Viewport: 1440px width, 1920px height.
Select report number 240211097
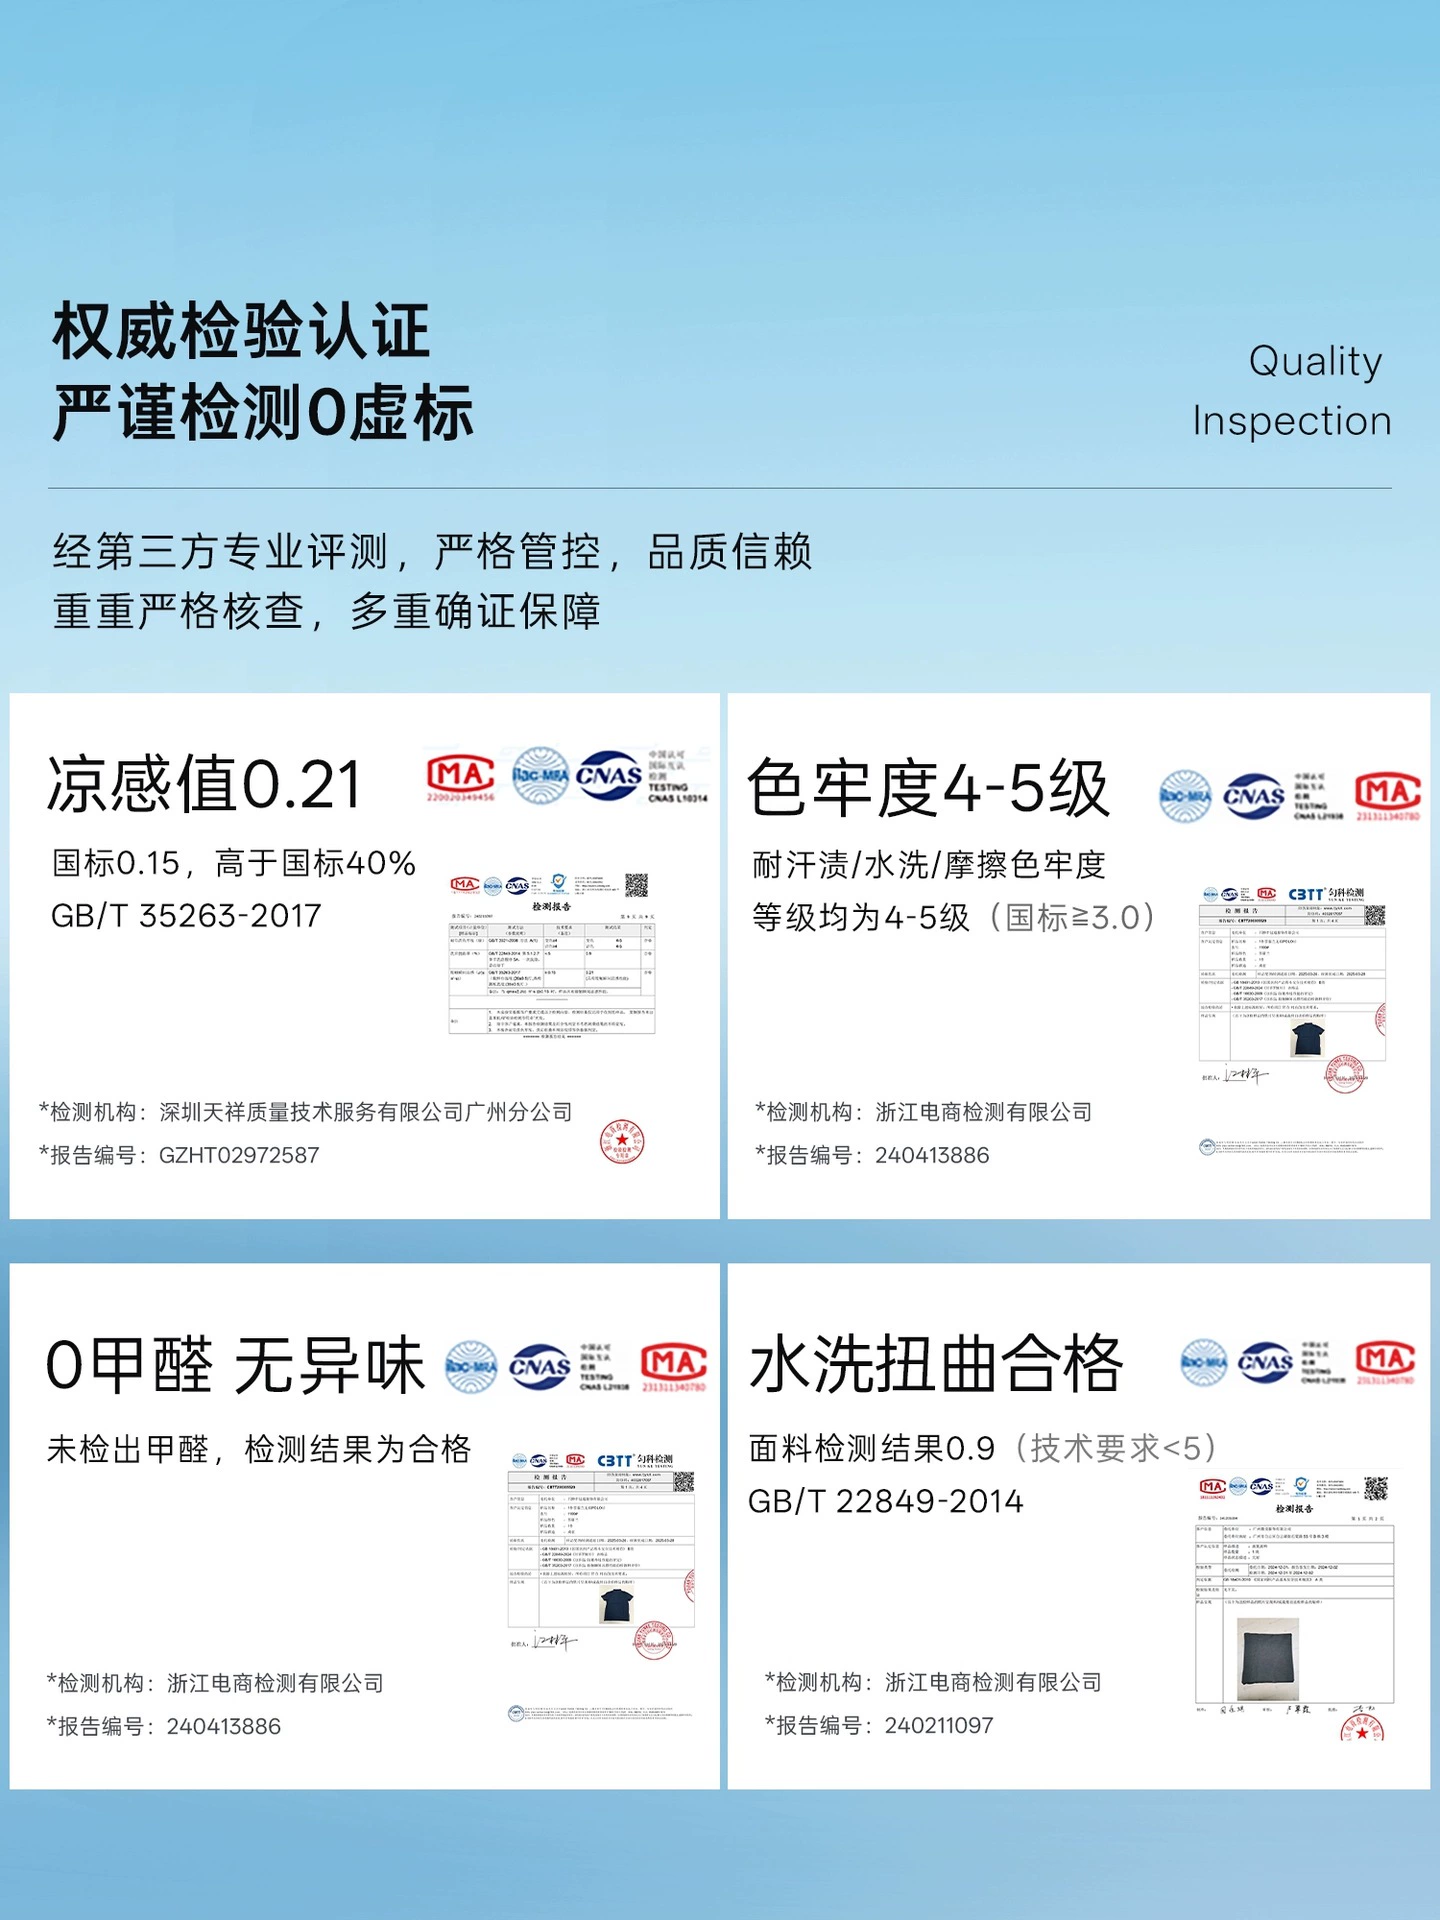pyautogui.click(x=939, y=1725)
